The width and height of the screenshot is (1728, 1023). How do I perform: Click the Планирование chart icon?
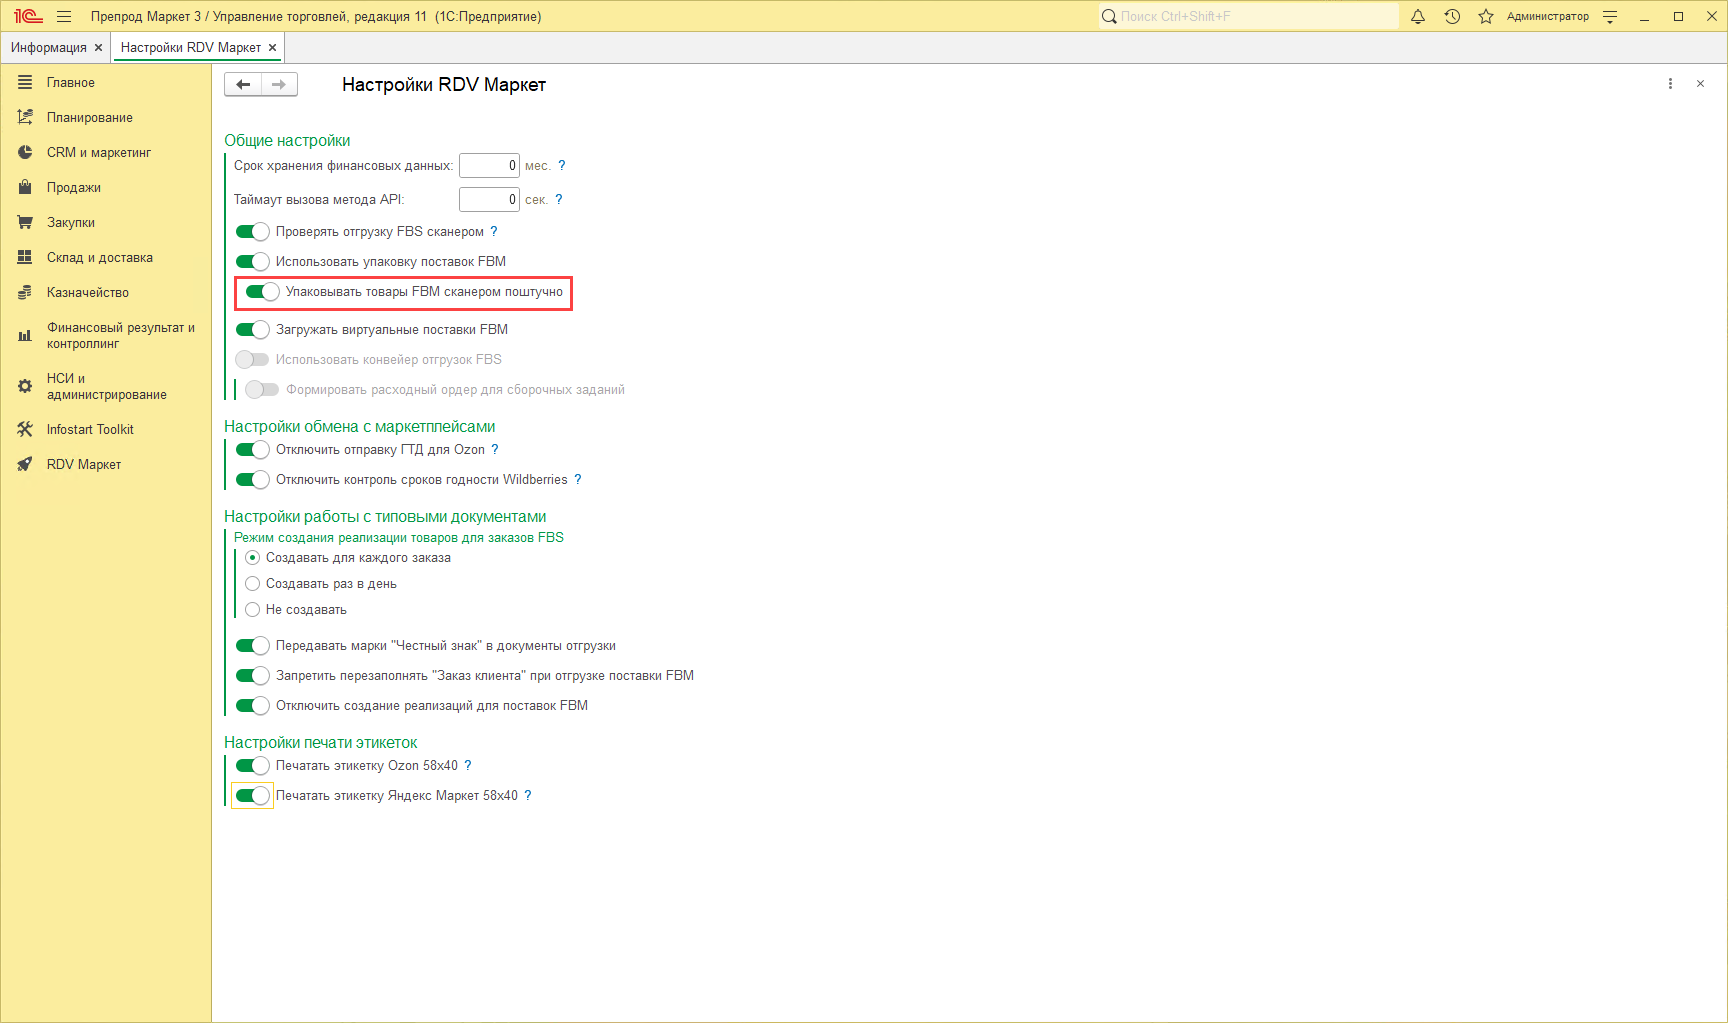tap(25, 117)
